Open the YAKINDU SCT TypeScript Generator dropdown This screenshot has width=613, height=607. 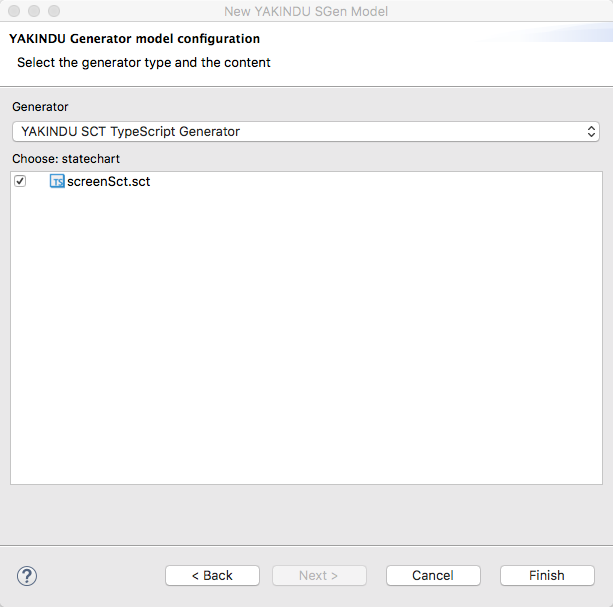click(x=306, y=132)
